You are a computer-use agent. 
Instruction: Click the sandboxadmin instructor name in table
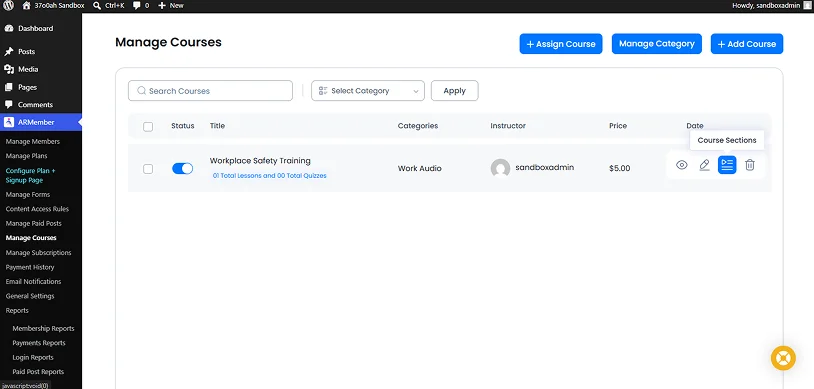tap(545, 167)
